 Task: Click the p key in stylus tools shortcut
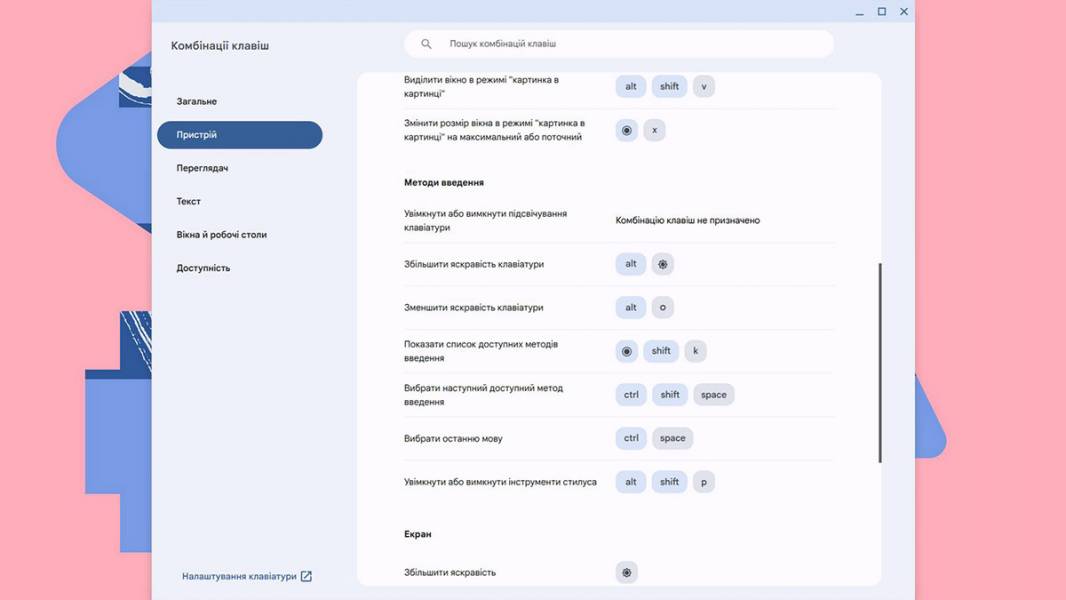tap(704, 482)
